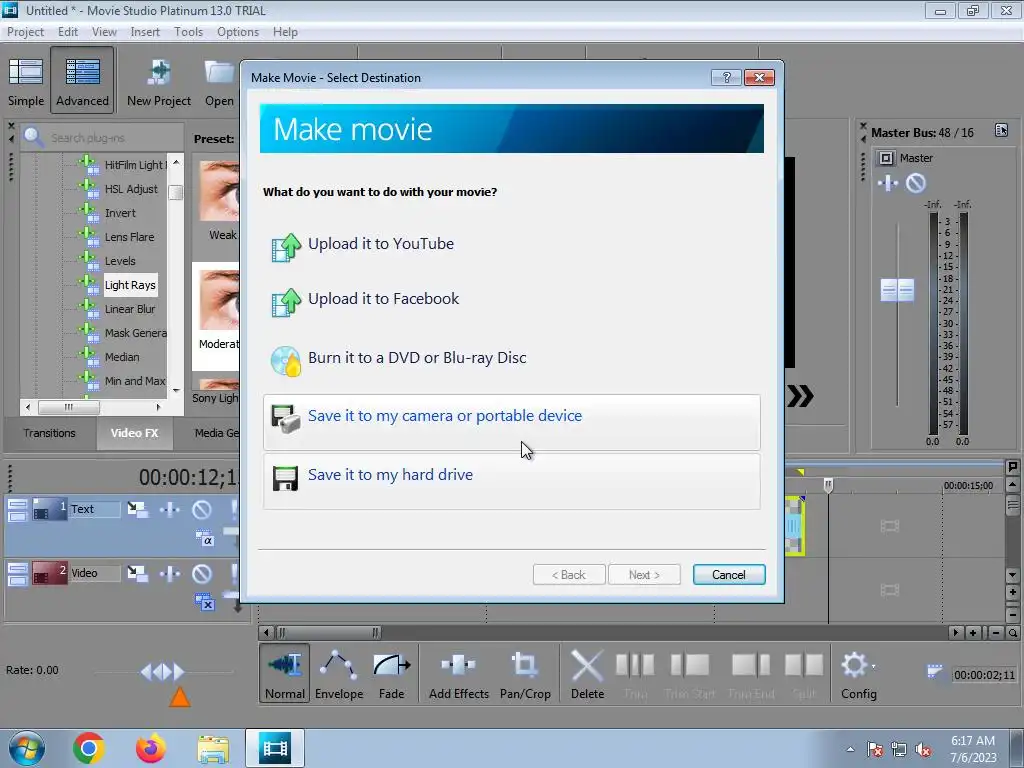This screenshot has width=1024, height=768.
Task: Click the Text track minimize/maximize icon
Action: [18, 510]
